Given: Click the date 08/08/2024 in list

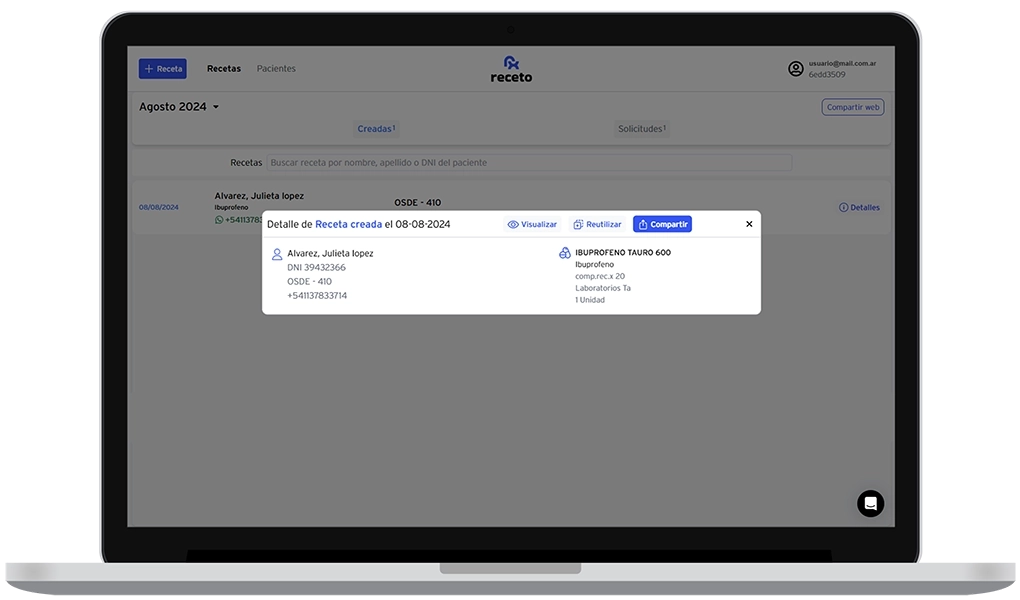Looking at the screenshot, I should [159, 208].
